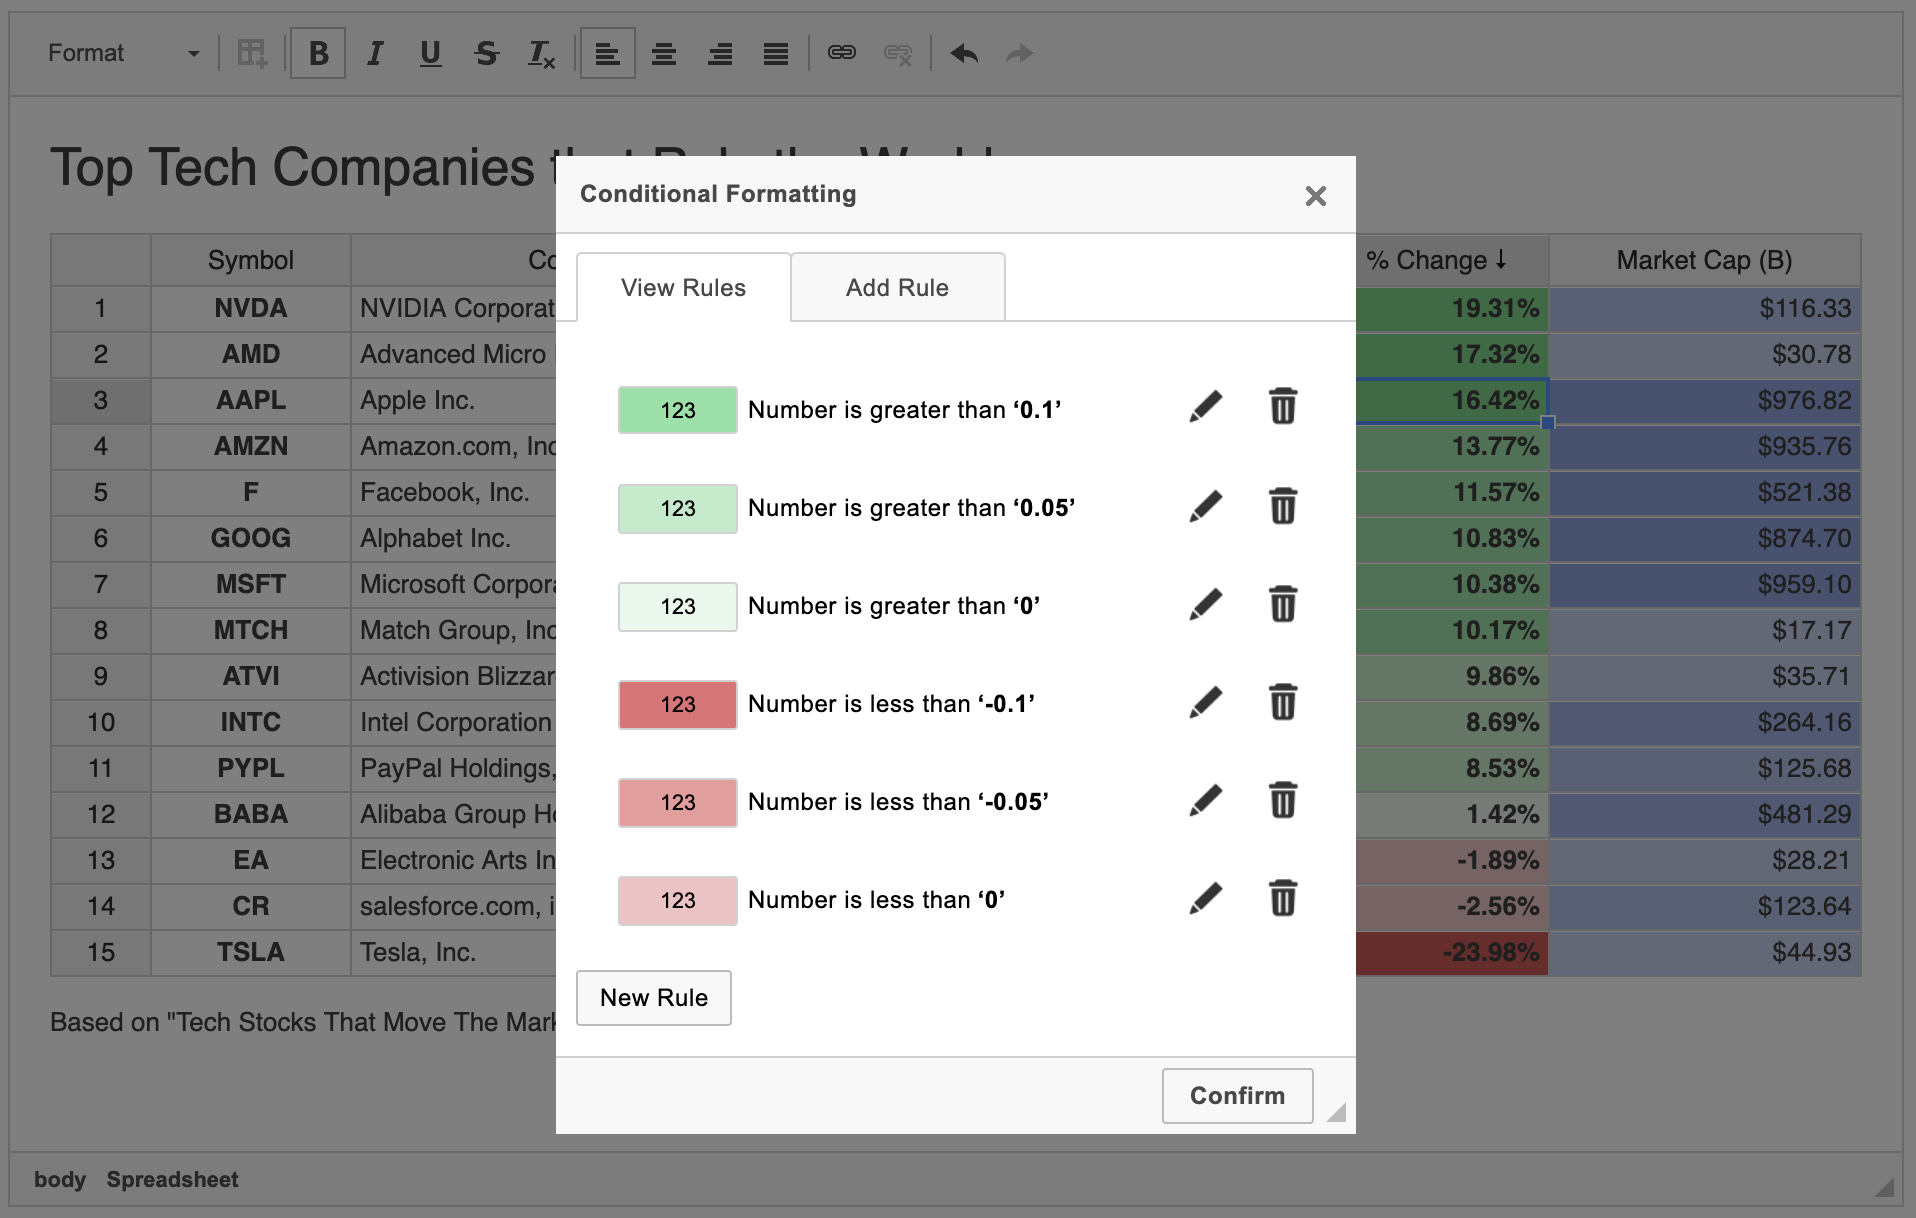The height and width of the screenshot is (1218, 1916).
Task: Click the insert spreadsheet table icon
Action: pyautogui.click(x=252, y=53)
